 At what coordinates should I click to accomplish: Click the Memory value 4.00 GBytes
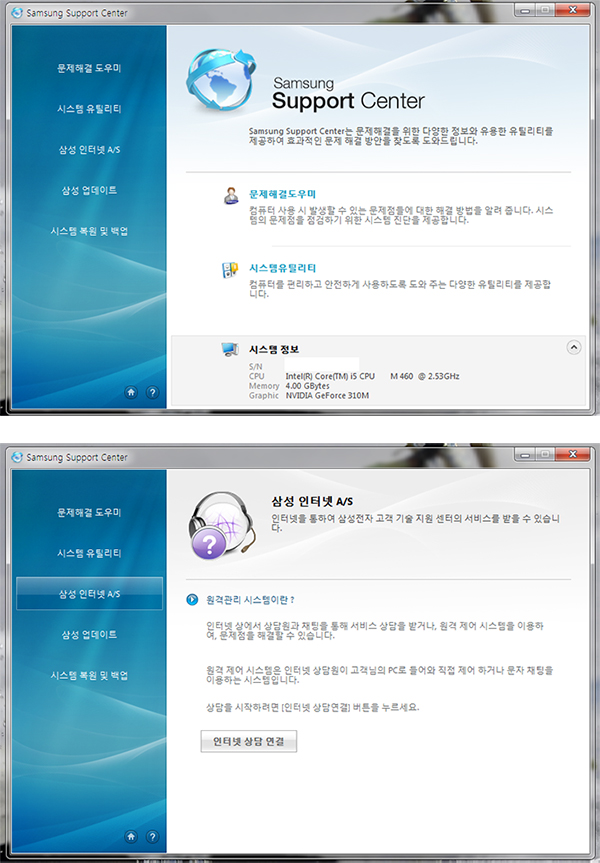307,386
